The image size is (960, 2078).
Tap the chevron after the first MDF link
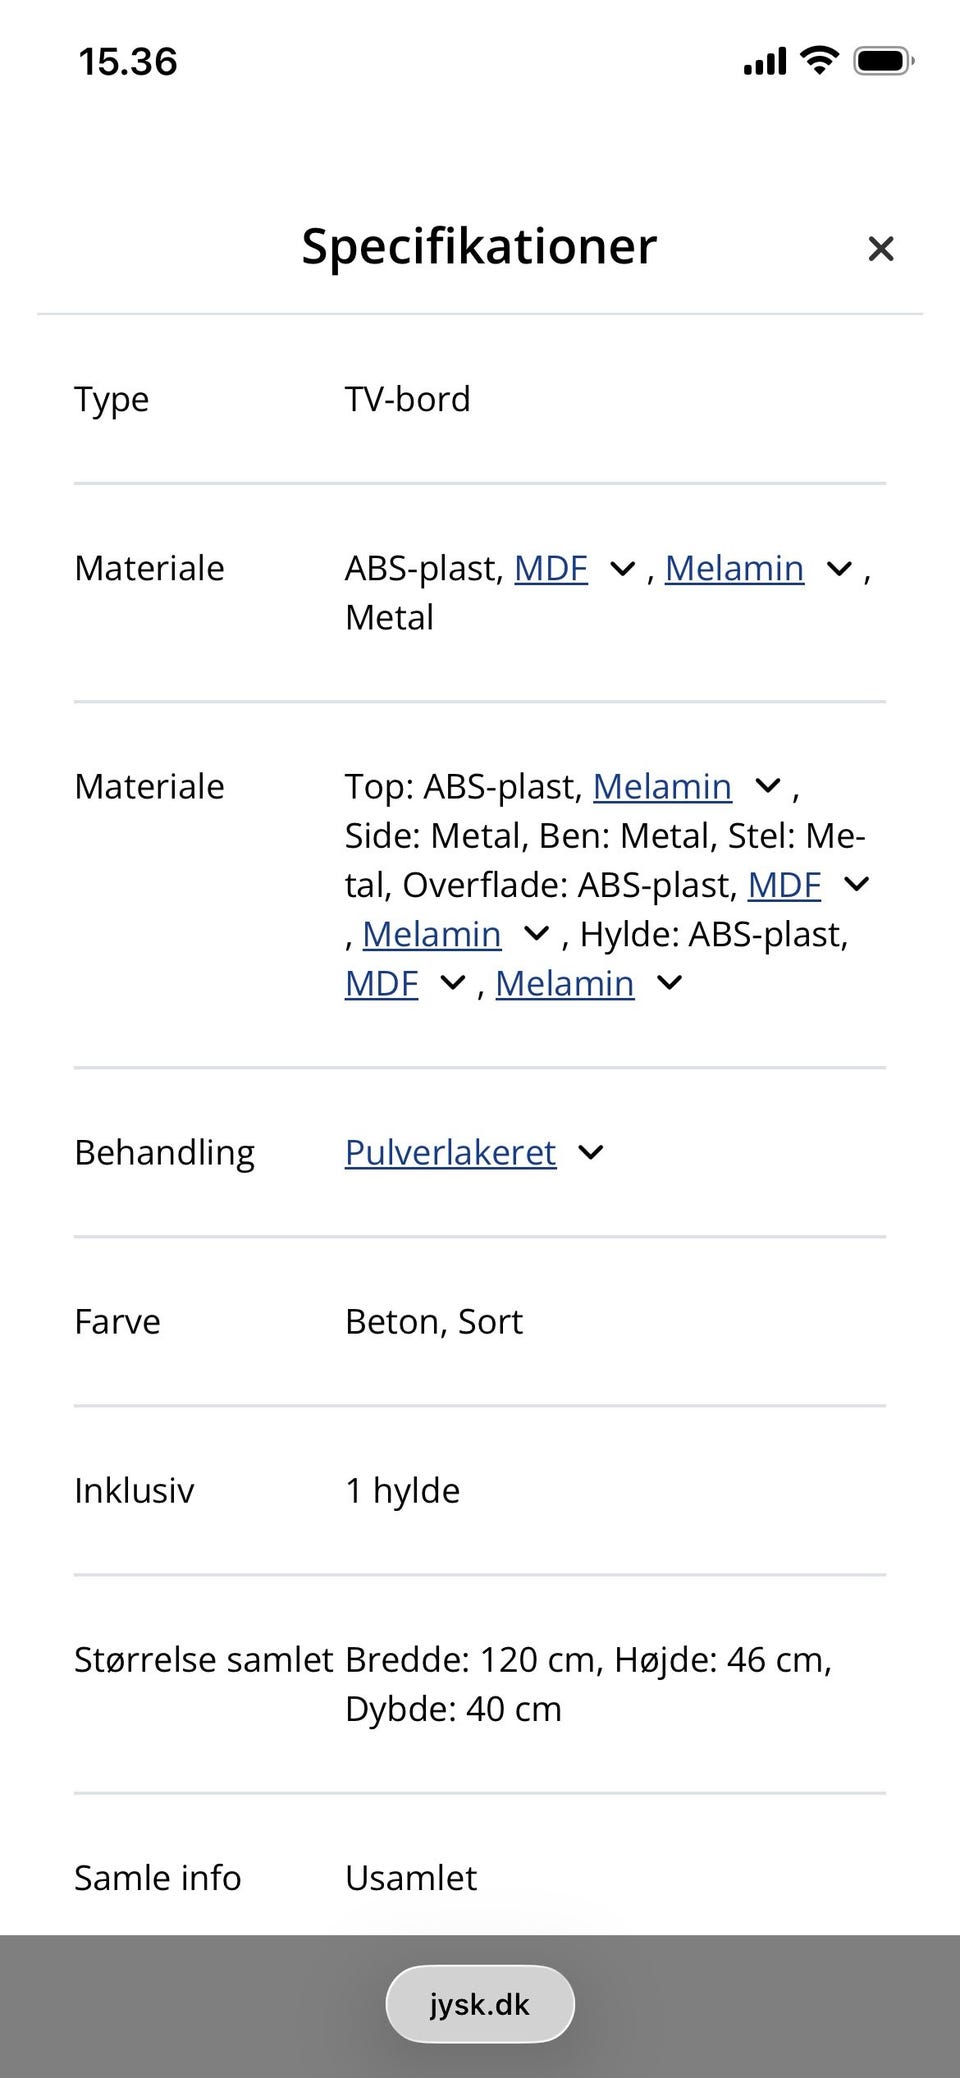point(621,568)
